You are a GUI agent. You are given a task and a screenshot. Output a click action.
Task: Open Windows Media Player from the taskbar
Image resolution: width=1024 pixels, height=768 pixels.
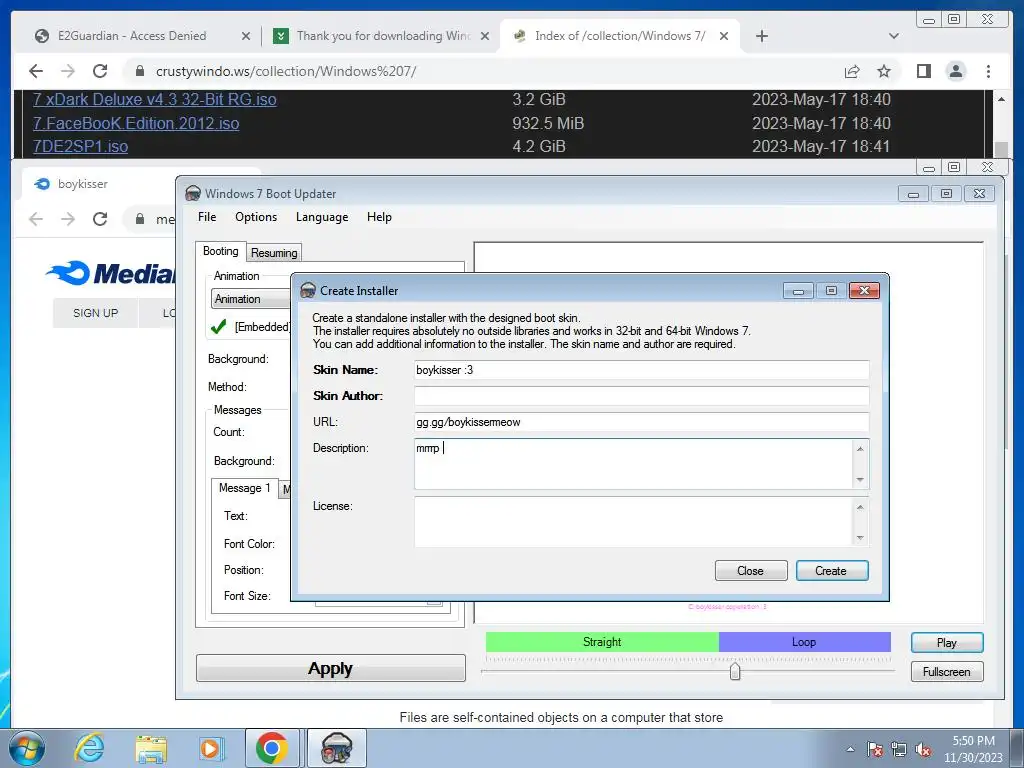click(x=211, y=748)
